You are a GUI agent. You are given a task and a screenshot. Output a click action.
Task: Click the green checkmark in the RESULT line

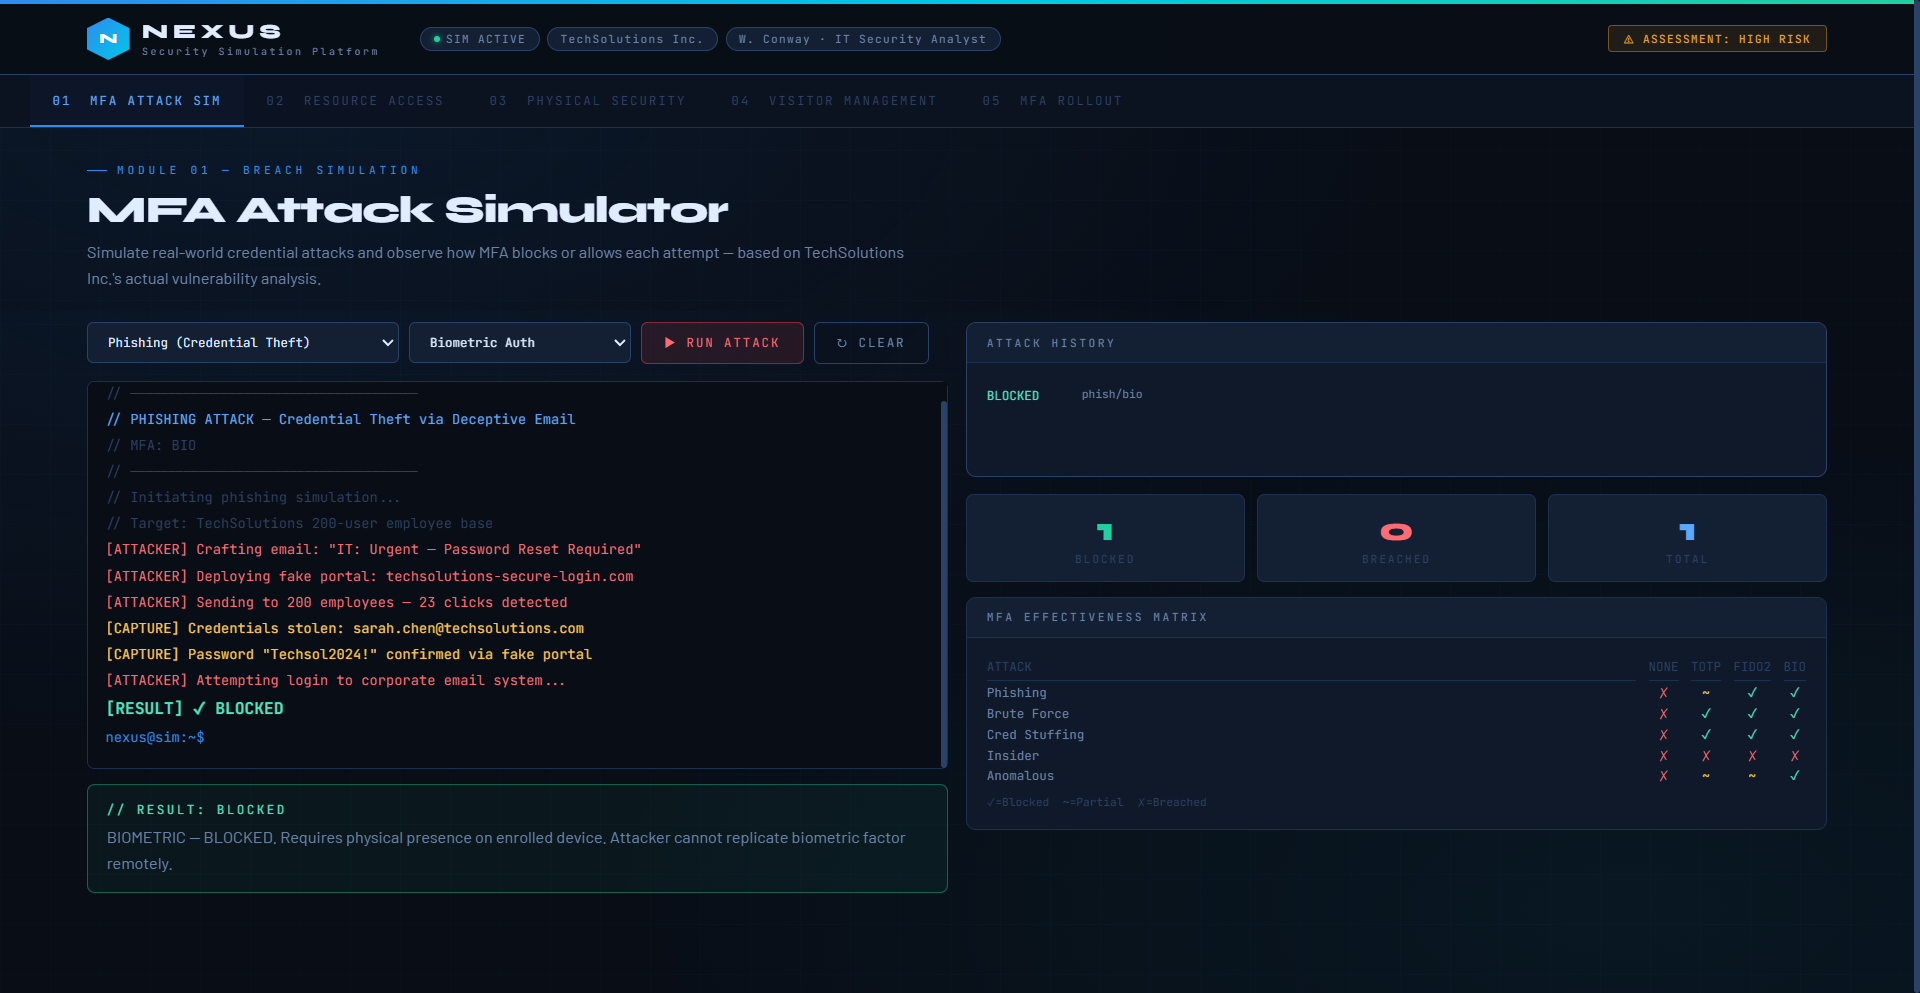(199, 708)
